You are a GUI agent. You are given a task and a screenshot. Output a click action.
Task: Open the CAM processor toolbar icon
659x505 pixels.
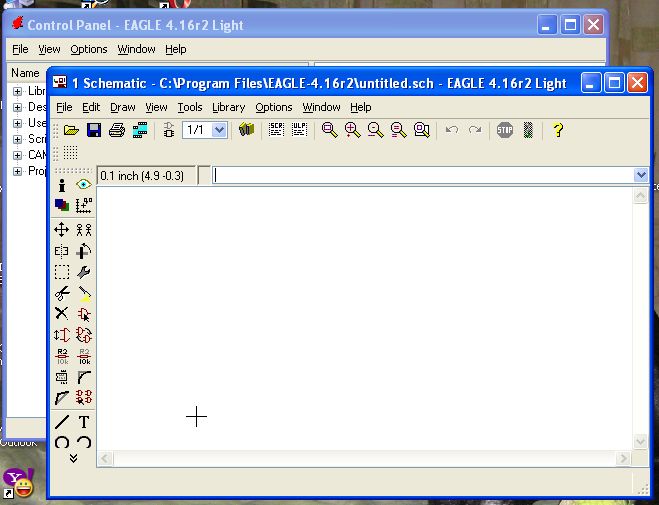point(140,130)
